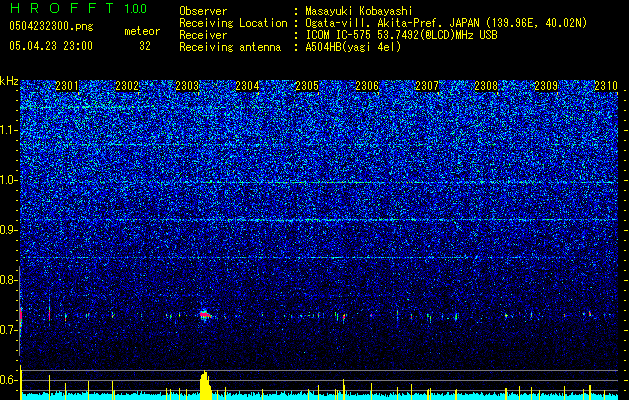The width and height of the screenshot is (629, 400).
Task: Click the 2304 time marker
Action: tap(247, 86)
